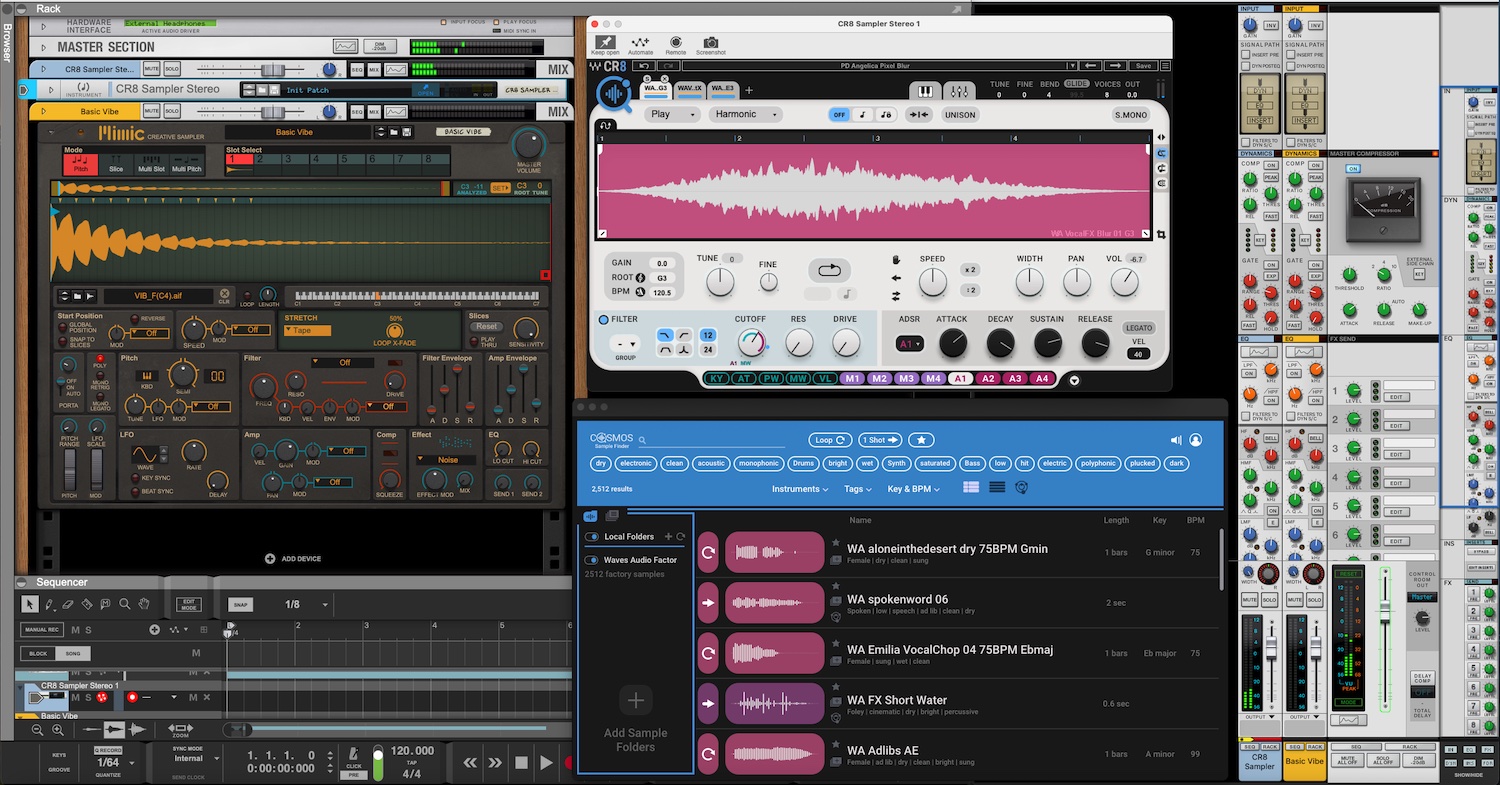This screenshot has width=1500, height=785.
Task: Open the Tags filter dropdown in COSMOS
Action: (x=858, y=489)
